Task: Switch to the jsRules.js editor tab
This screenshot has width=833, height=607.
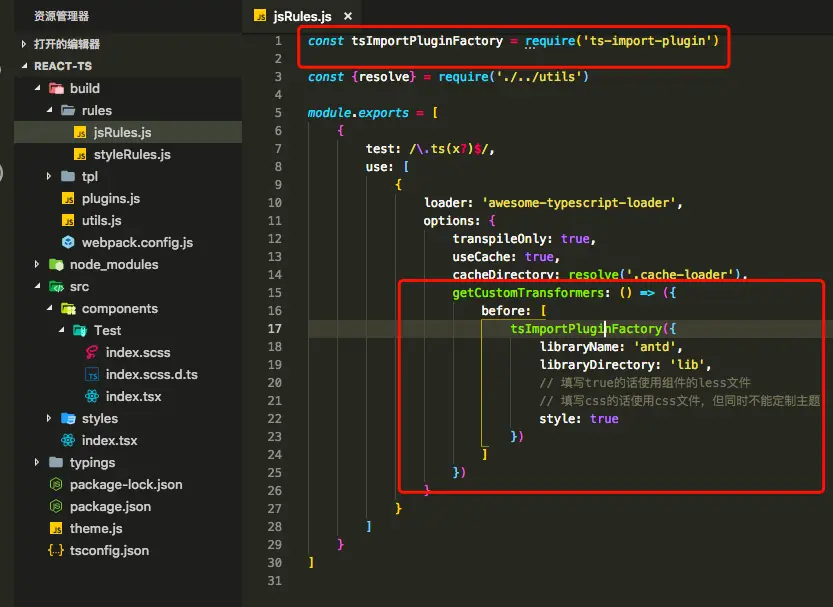Action: coord(302,16)
